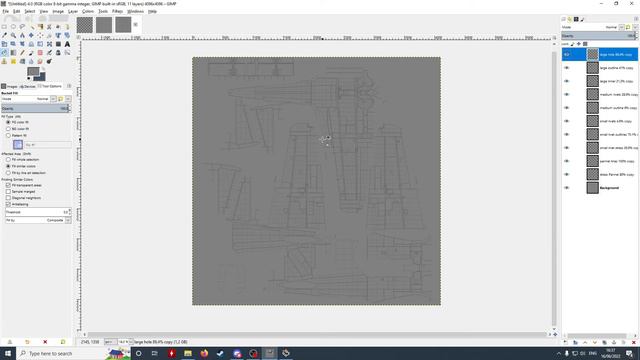Toggle the Antialiasing checkbox

tap(8, 204)
